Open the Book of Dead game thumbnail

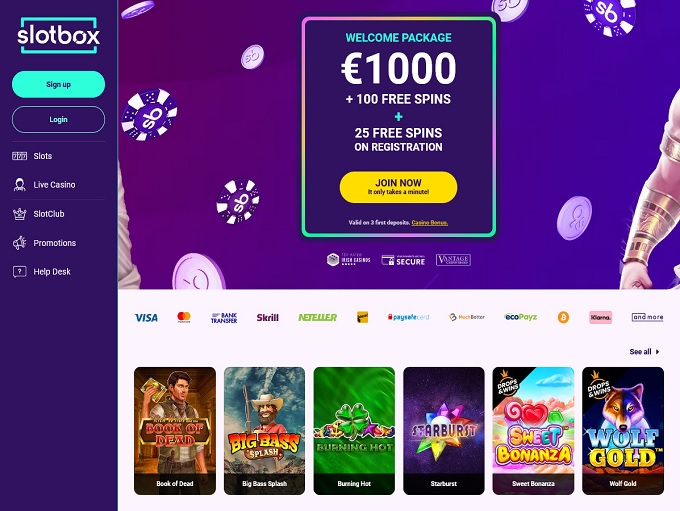(175, 431)
